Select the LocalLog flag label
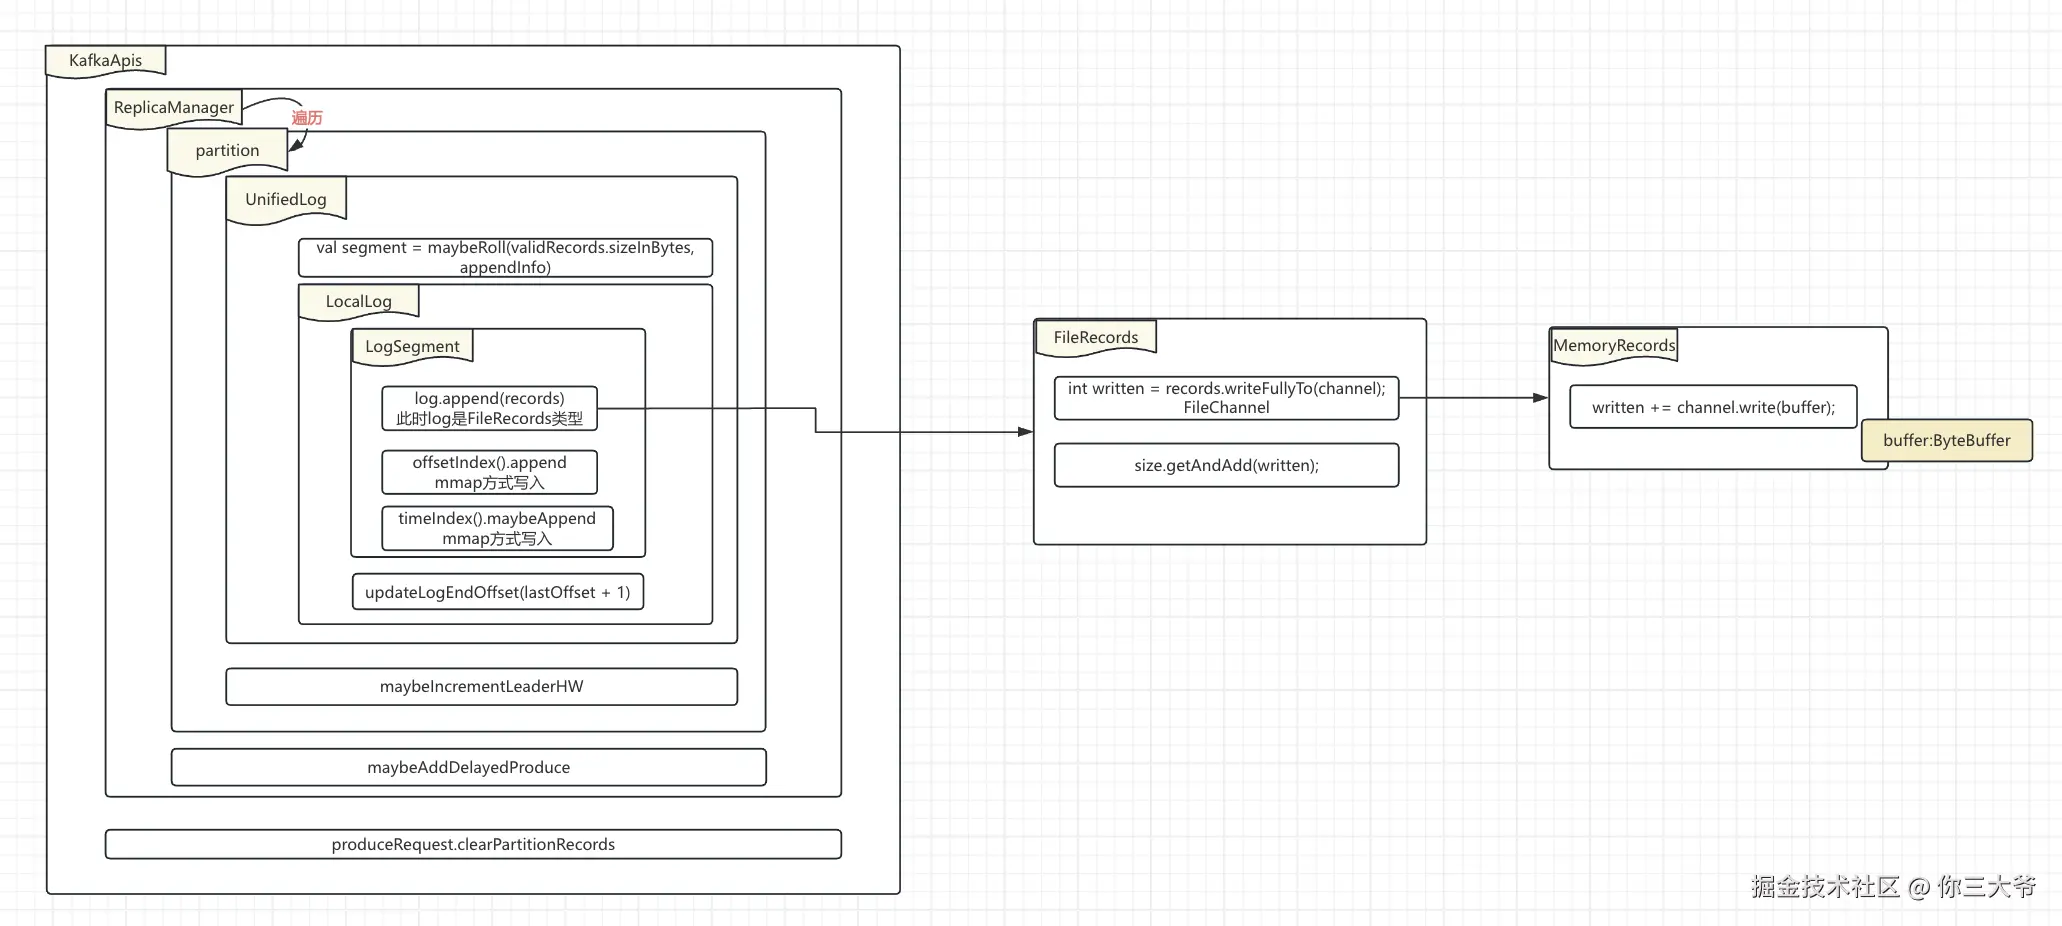 pyautogui.click(x=357, y=300)
